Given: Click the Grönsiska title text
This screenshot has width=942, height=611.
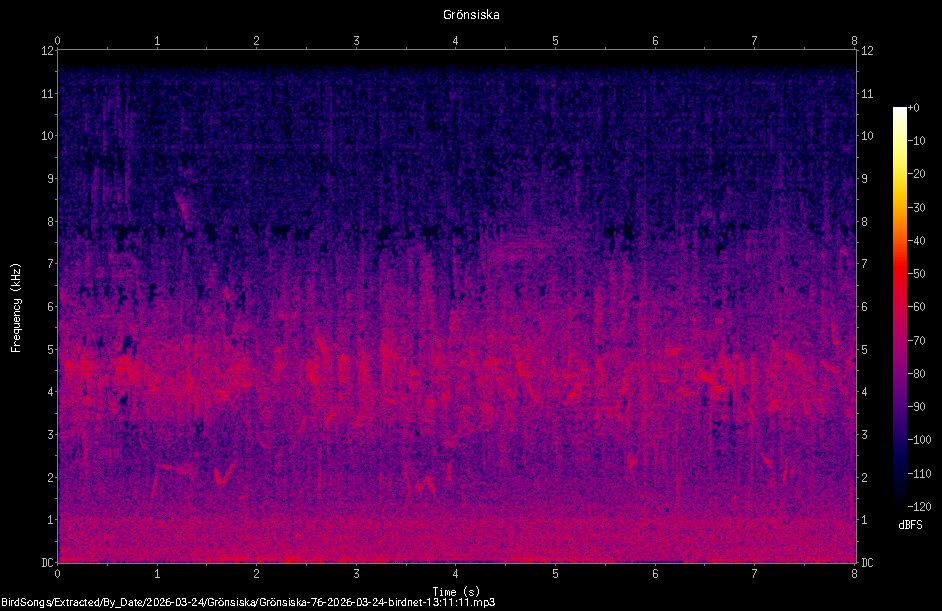Looking at the screenshot, I should pos(471,15).
